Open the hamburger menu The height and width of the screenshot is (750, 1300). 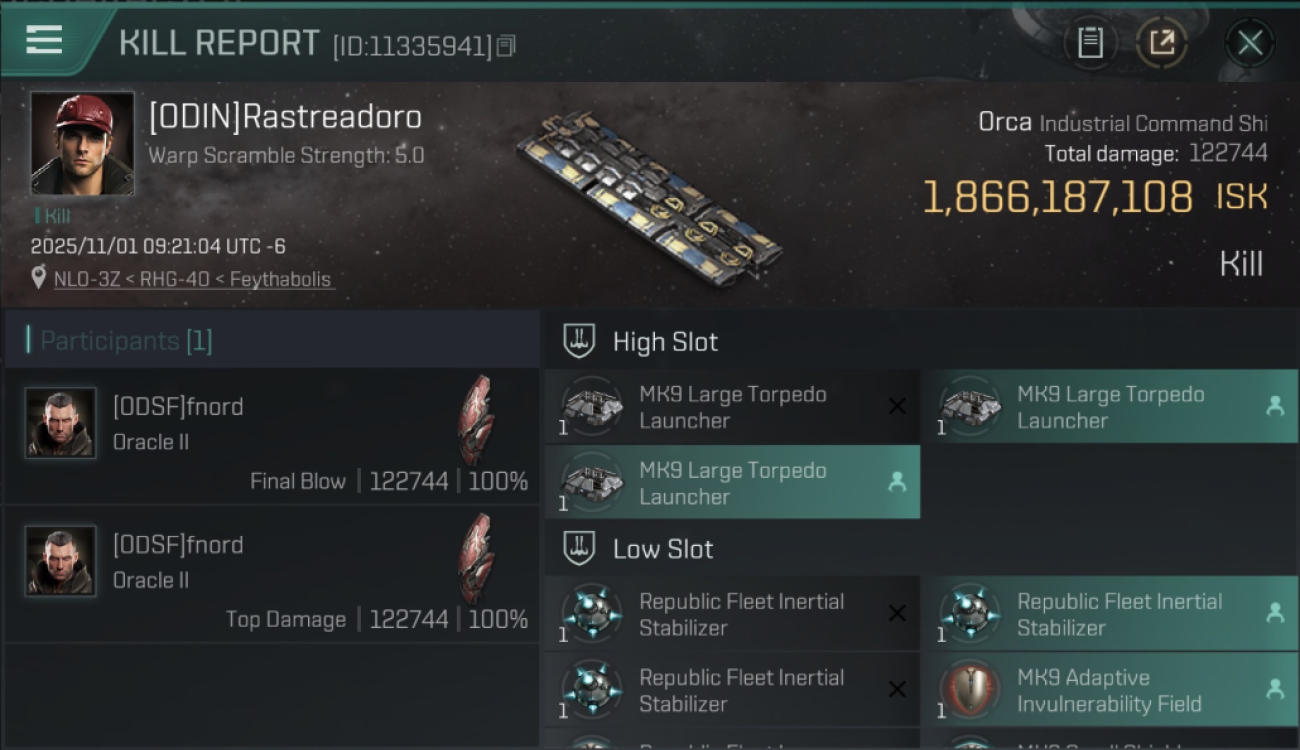[44, 40]
